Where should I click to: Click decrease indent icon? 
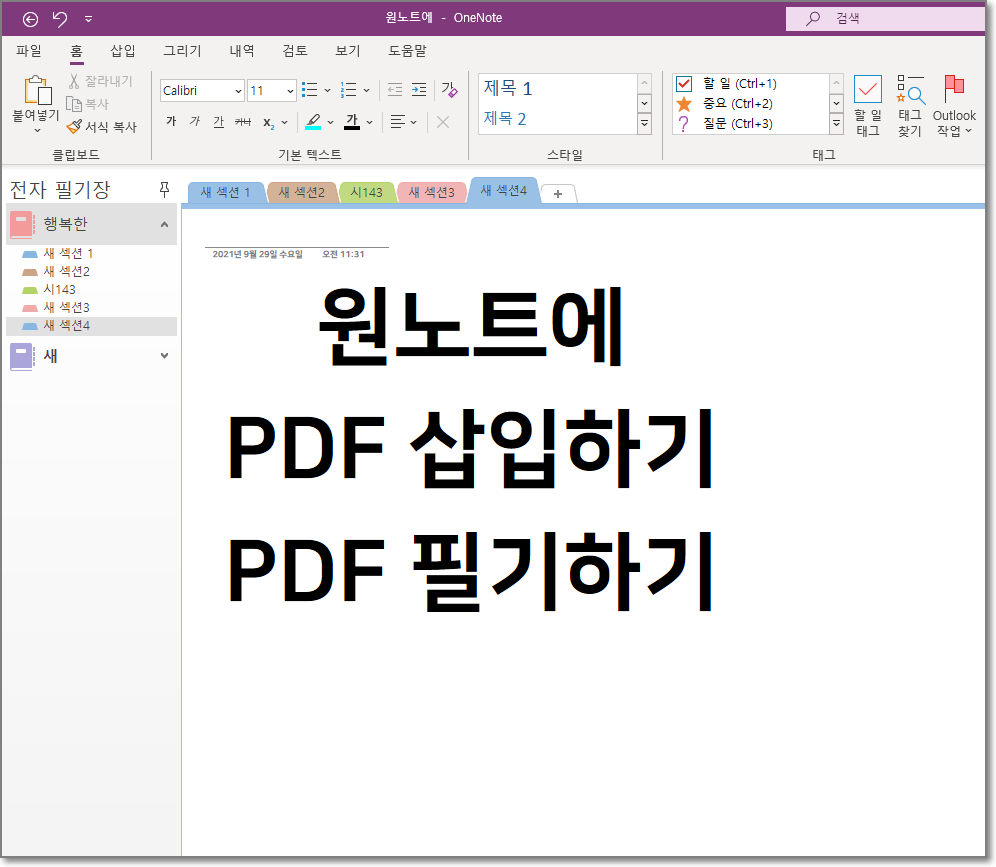[x=395, y=90]
